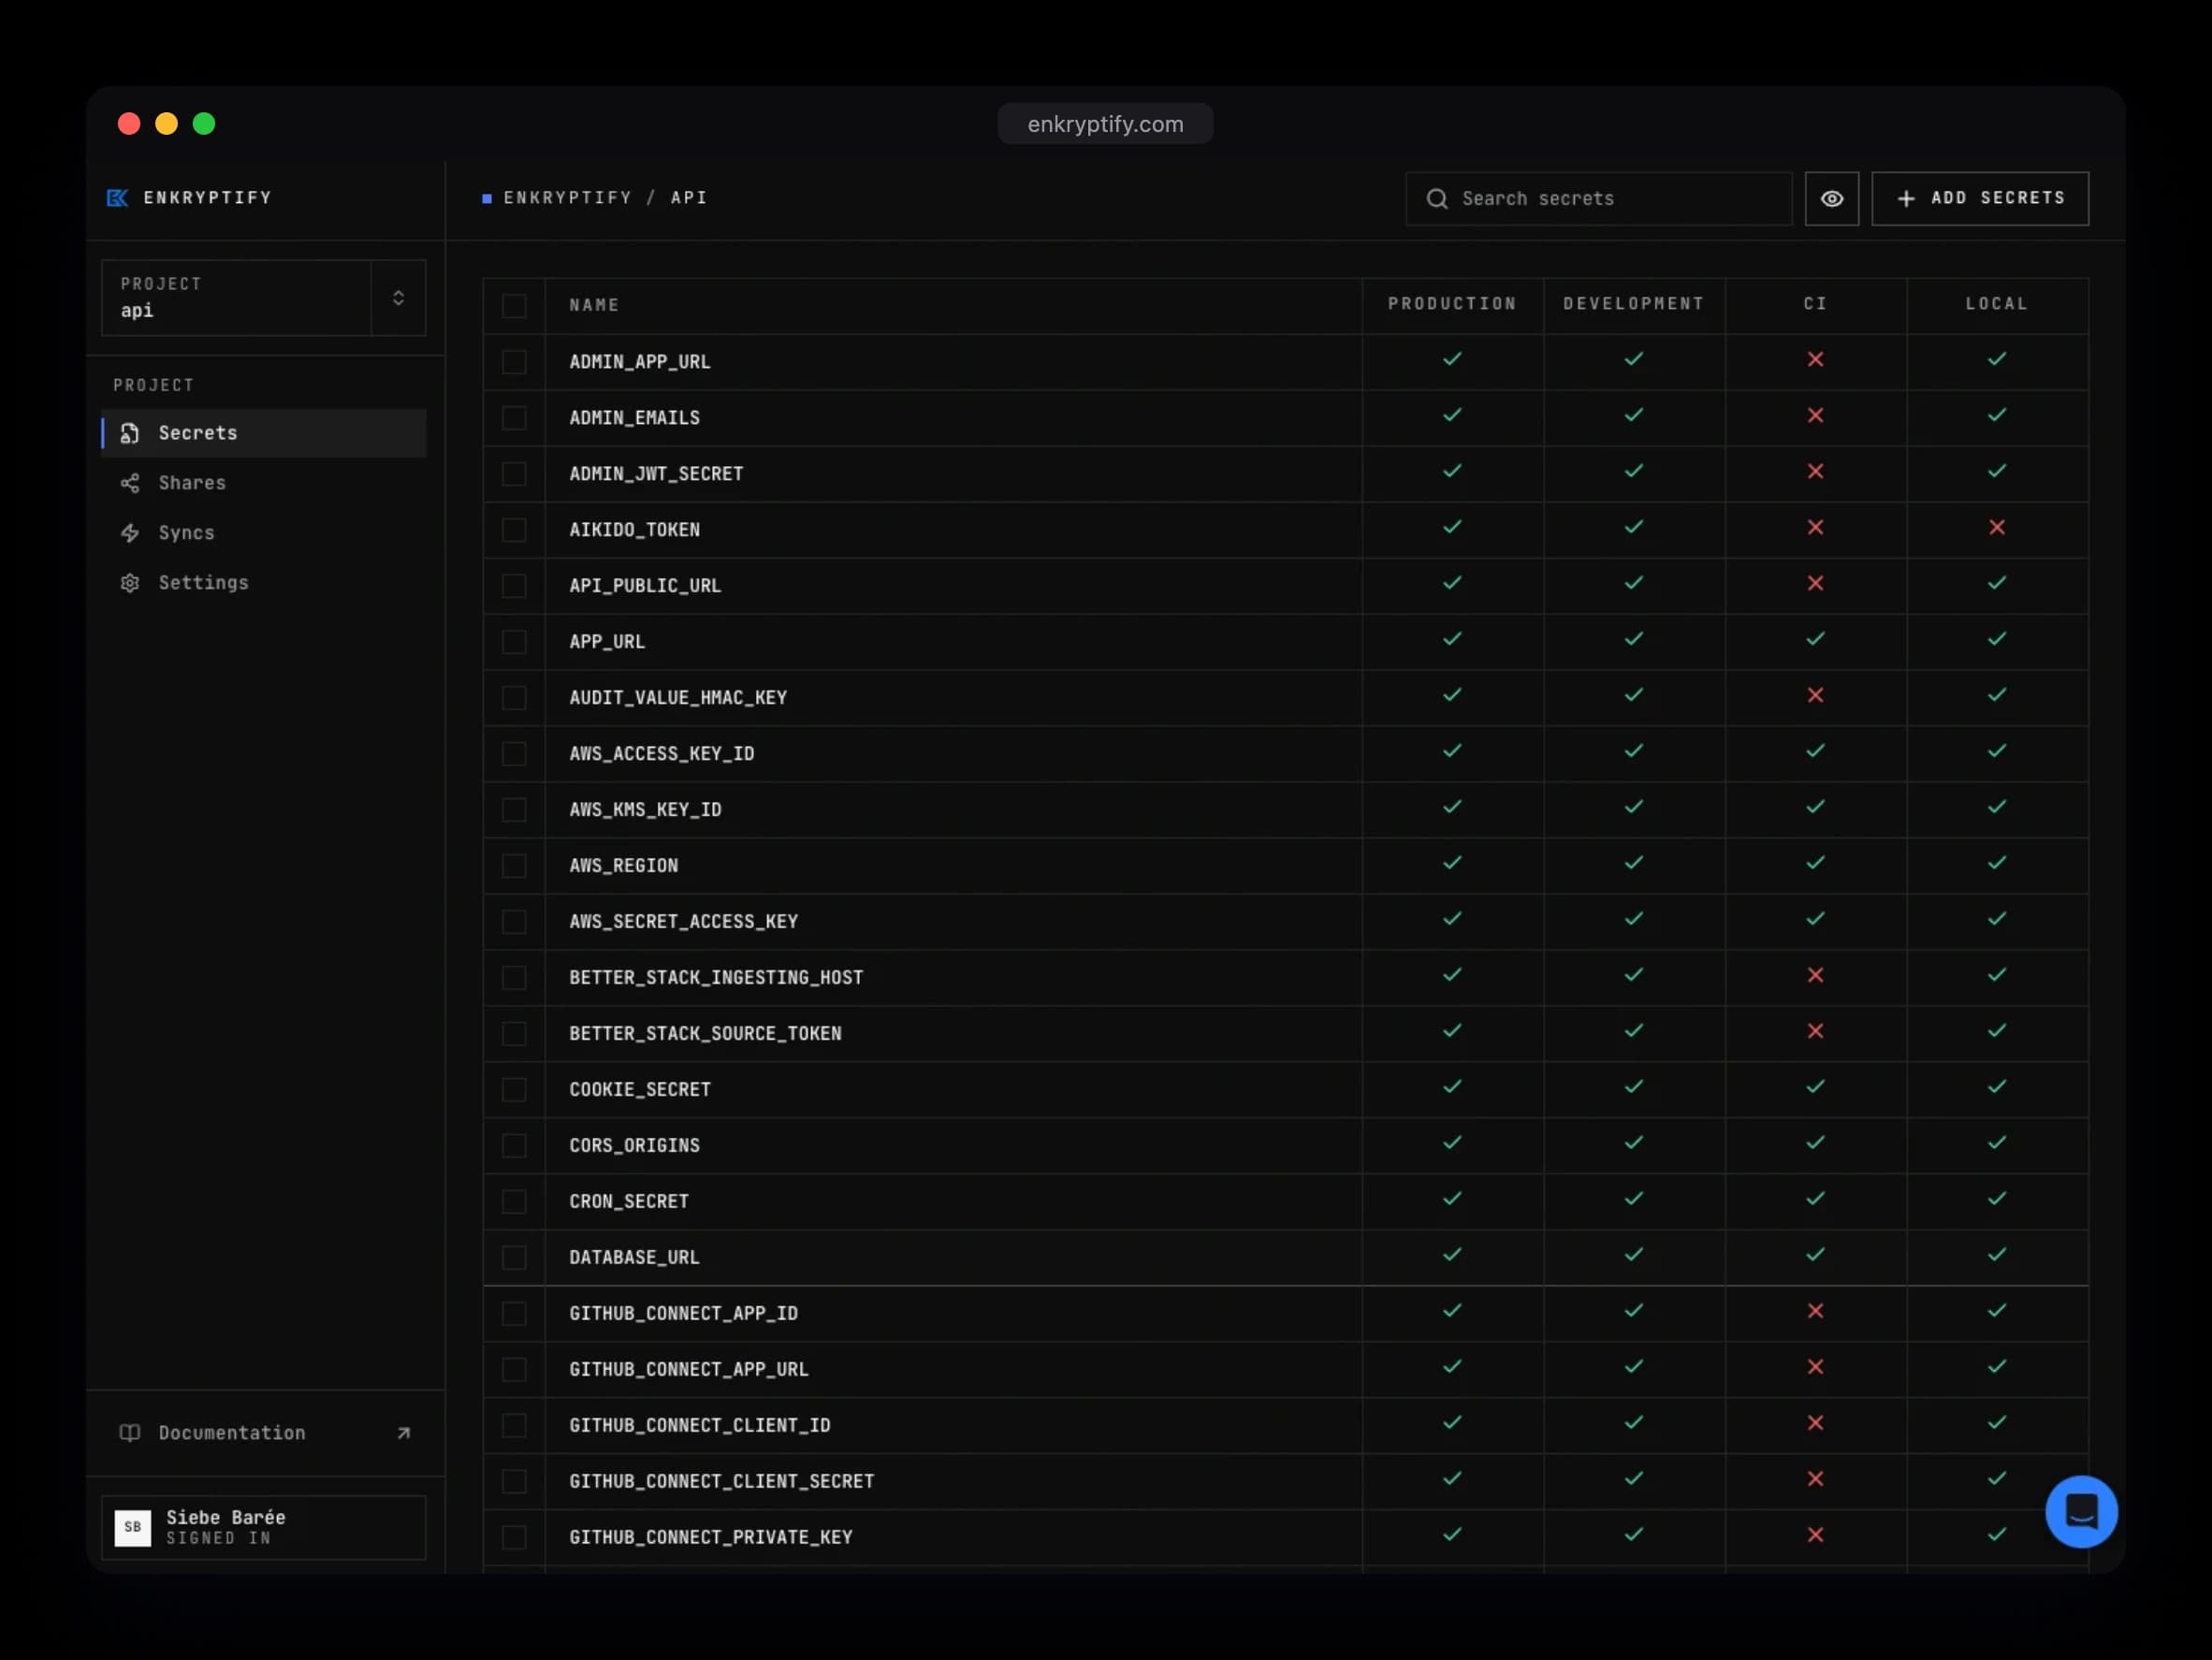Open the Secrets sidebar item
Screen dimensions: 2212x1660
tap(264, 433)
